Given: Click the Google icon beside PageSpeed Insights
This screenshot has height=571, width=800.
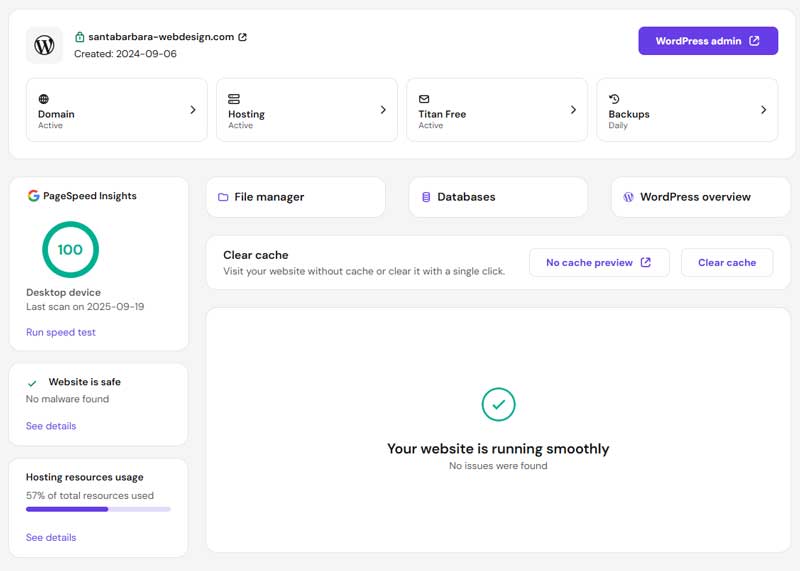Looking at the screenshot, I should click(33, 196).
